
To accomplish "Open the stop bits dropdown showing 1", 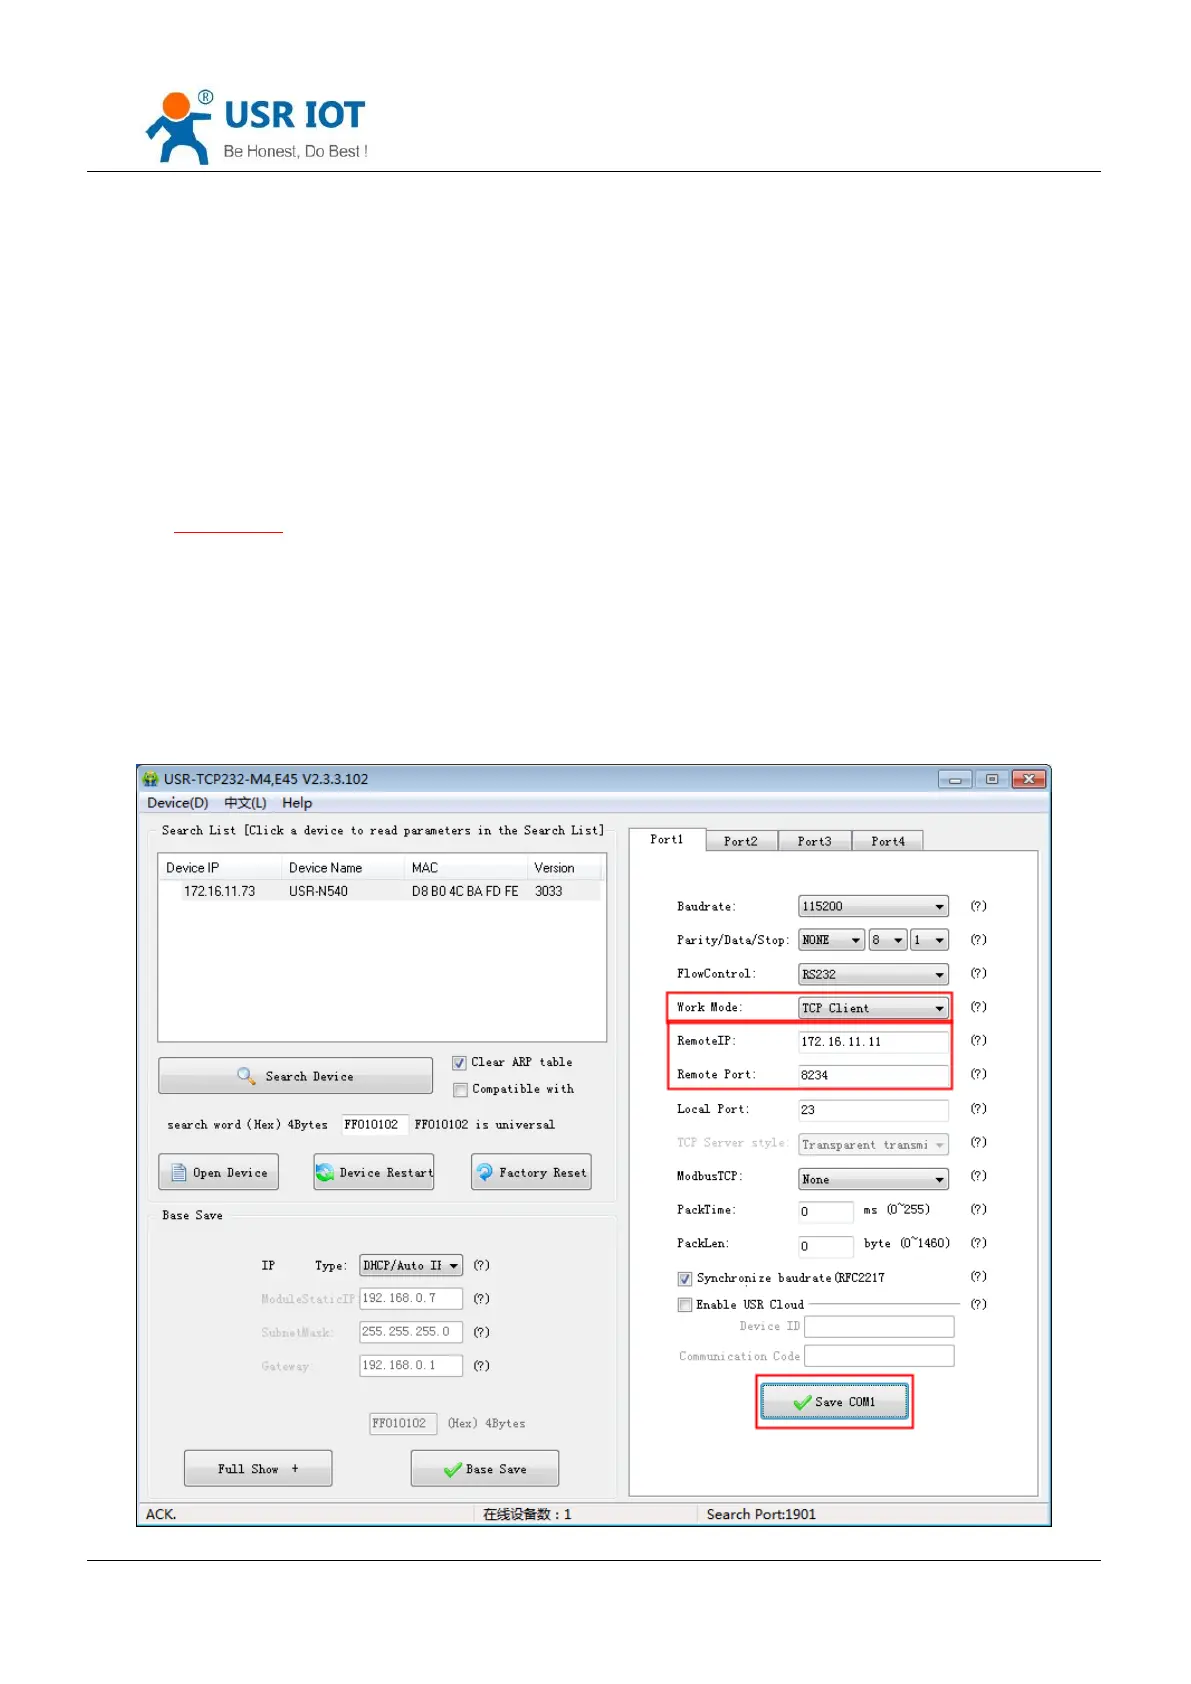I will [x=929, y=941].
